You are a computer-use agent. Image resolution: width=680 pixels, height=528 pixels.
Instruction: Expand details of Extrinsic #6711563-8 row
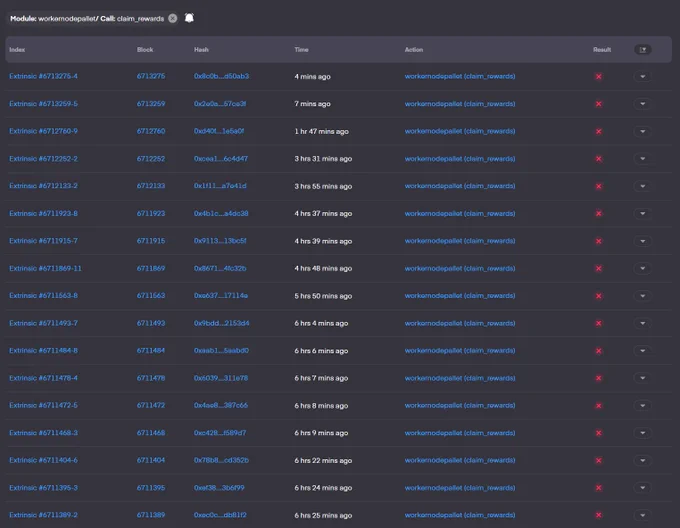click(x=643, y=296)
